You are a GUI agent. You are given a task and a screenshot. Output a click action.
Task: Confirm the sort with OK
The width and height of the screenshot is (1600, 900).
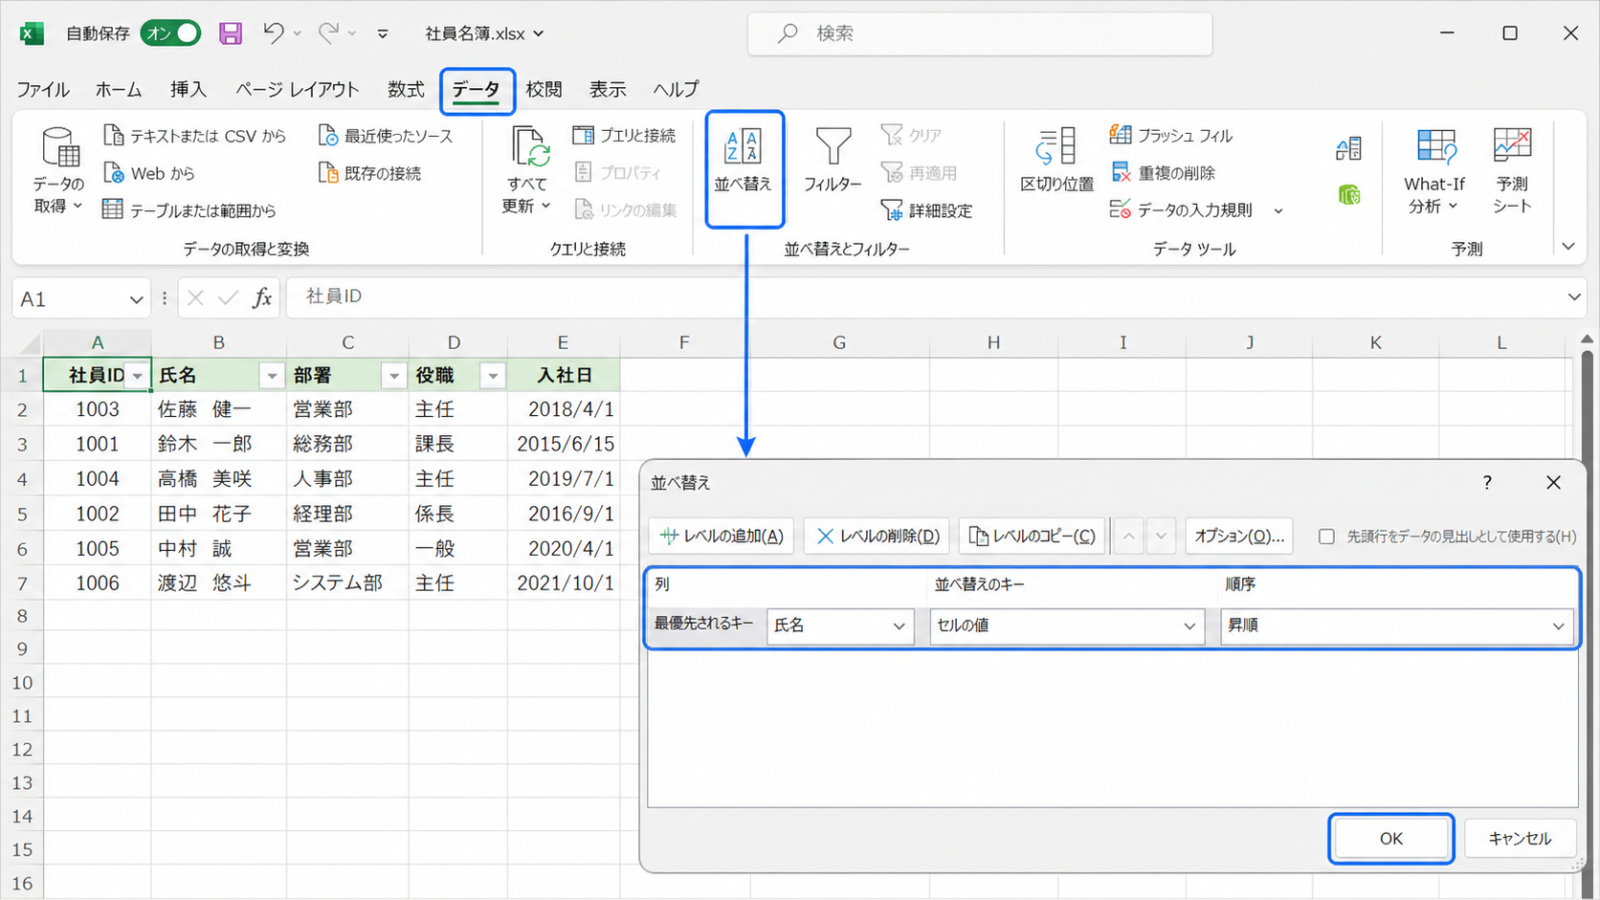pyautogui.click(x=1391, y=838)
